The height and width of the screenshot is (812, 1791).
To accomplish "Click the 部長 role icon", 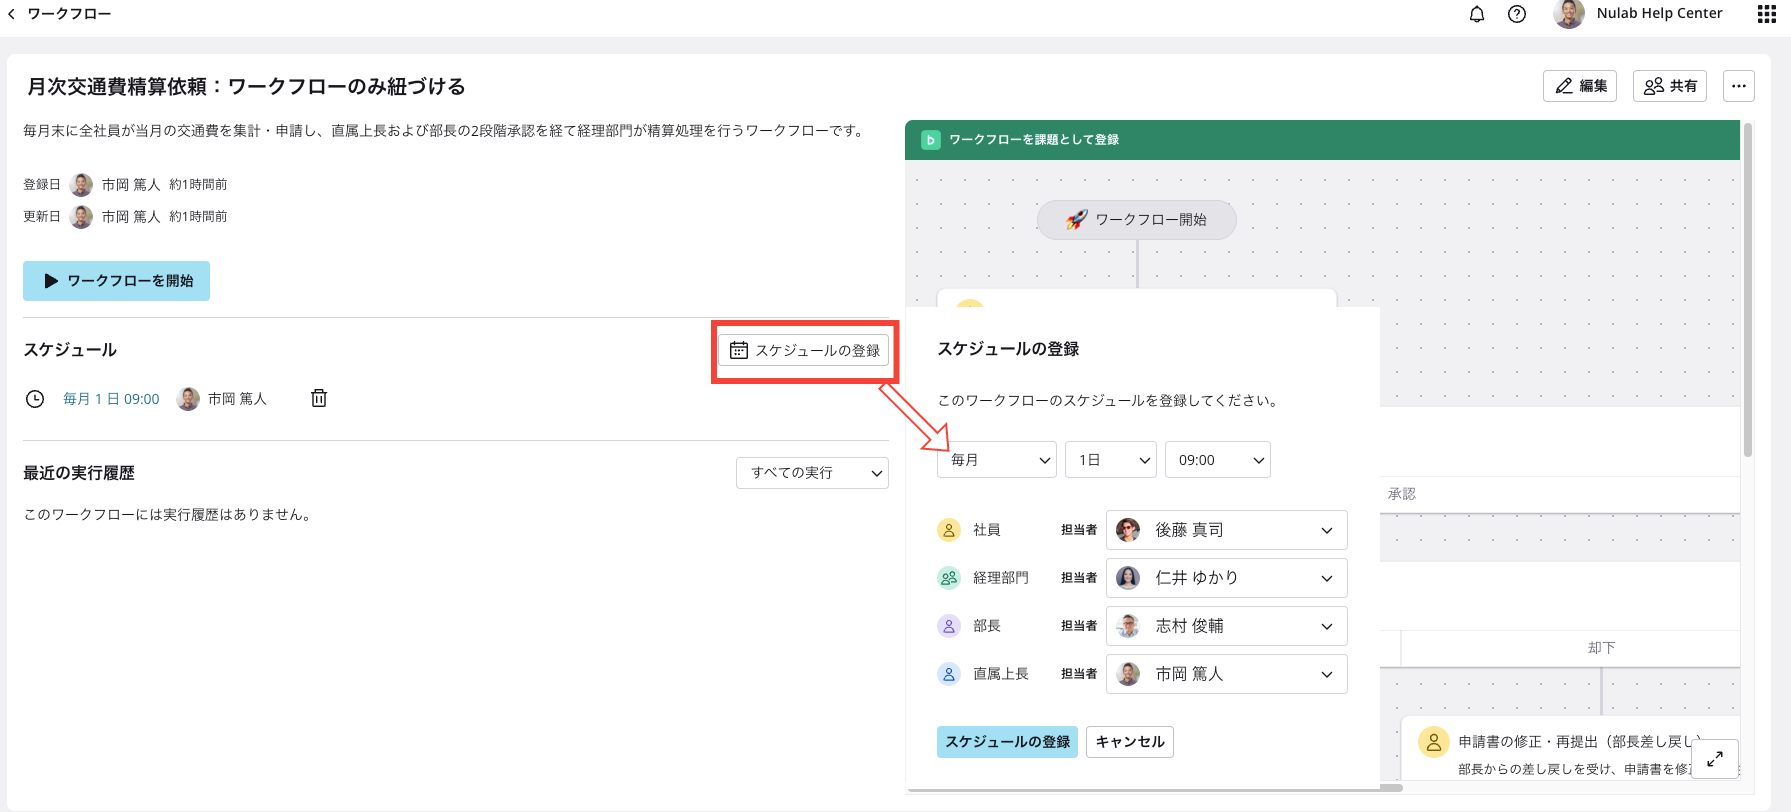I will 949,626.
